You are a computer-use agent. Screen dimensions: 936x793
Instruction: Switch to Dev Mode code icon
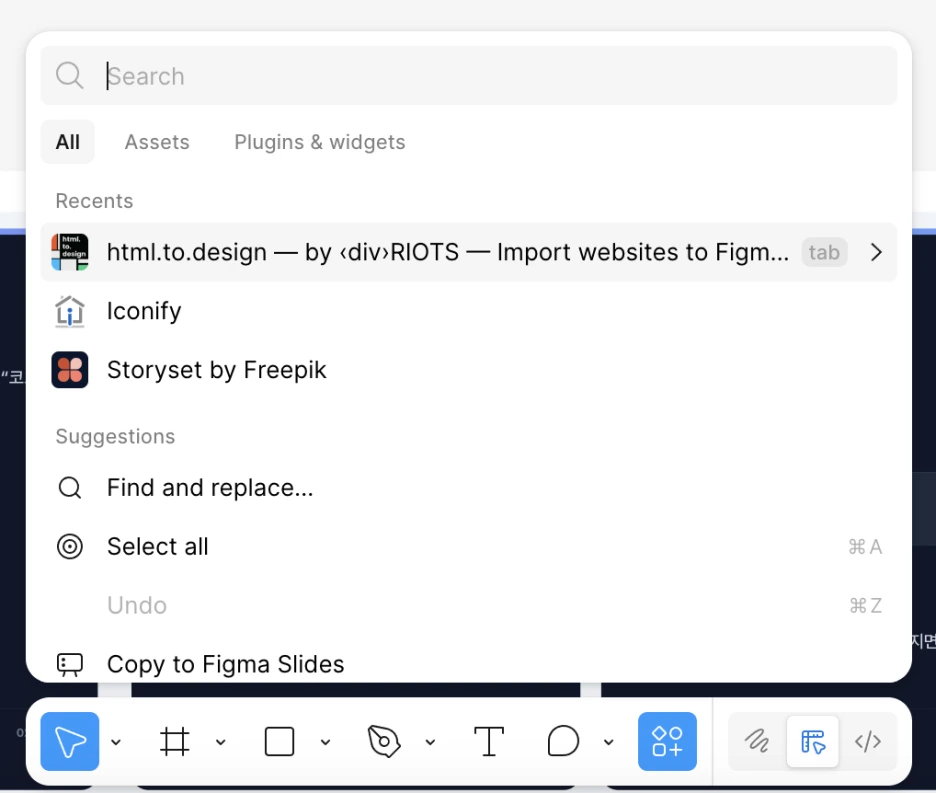click(867, 741)
